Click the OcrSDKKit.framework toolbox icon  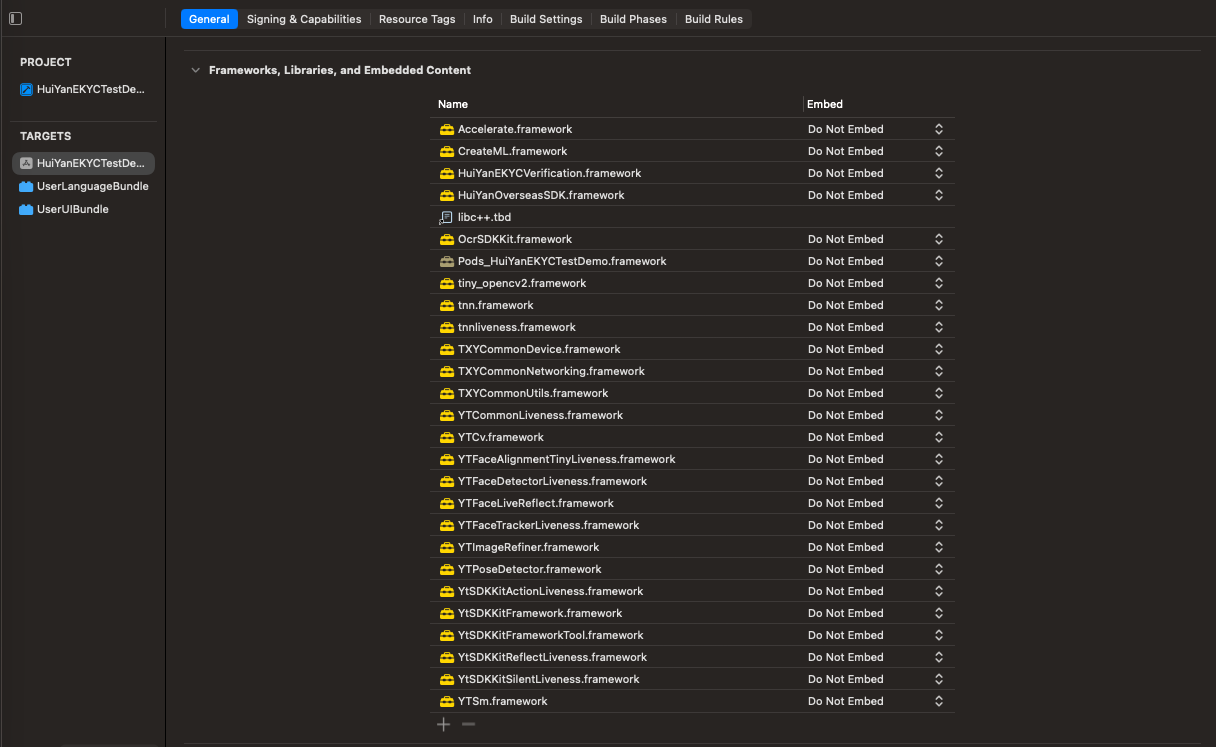447,239
